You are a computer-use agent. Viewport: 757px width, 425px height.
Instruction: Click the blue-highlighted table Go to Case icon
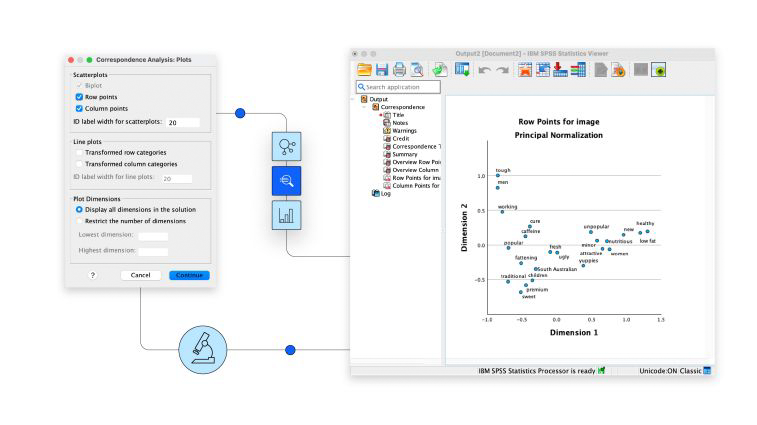pos(543,70)
